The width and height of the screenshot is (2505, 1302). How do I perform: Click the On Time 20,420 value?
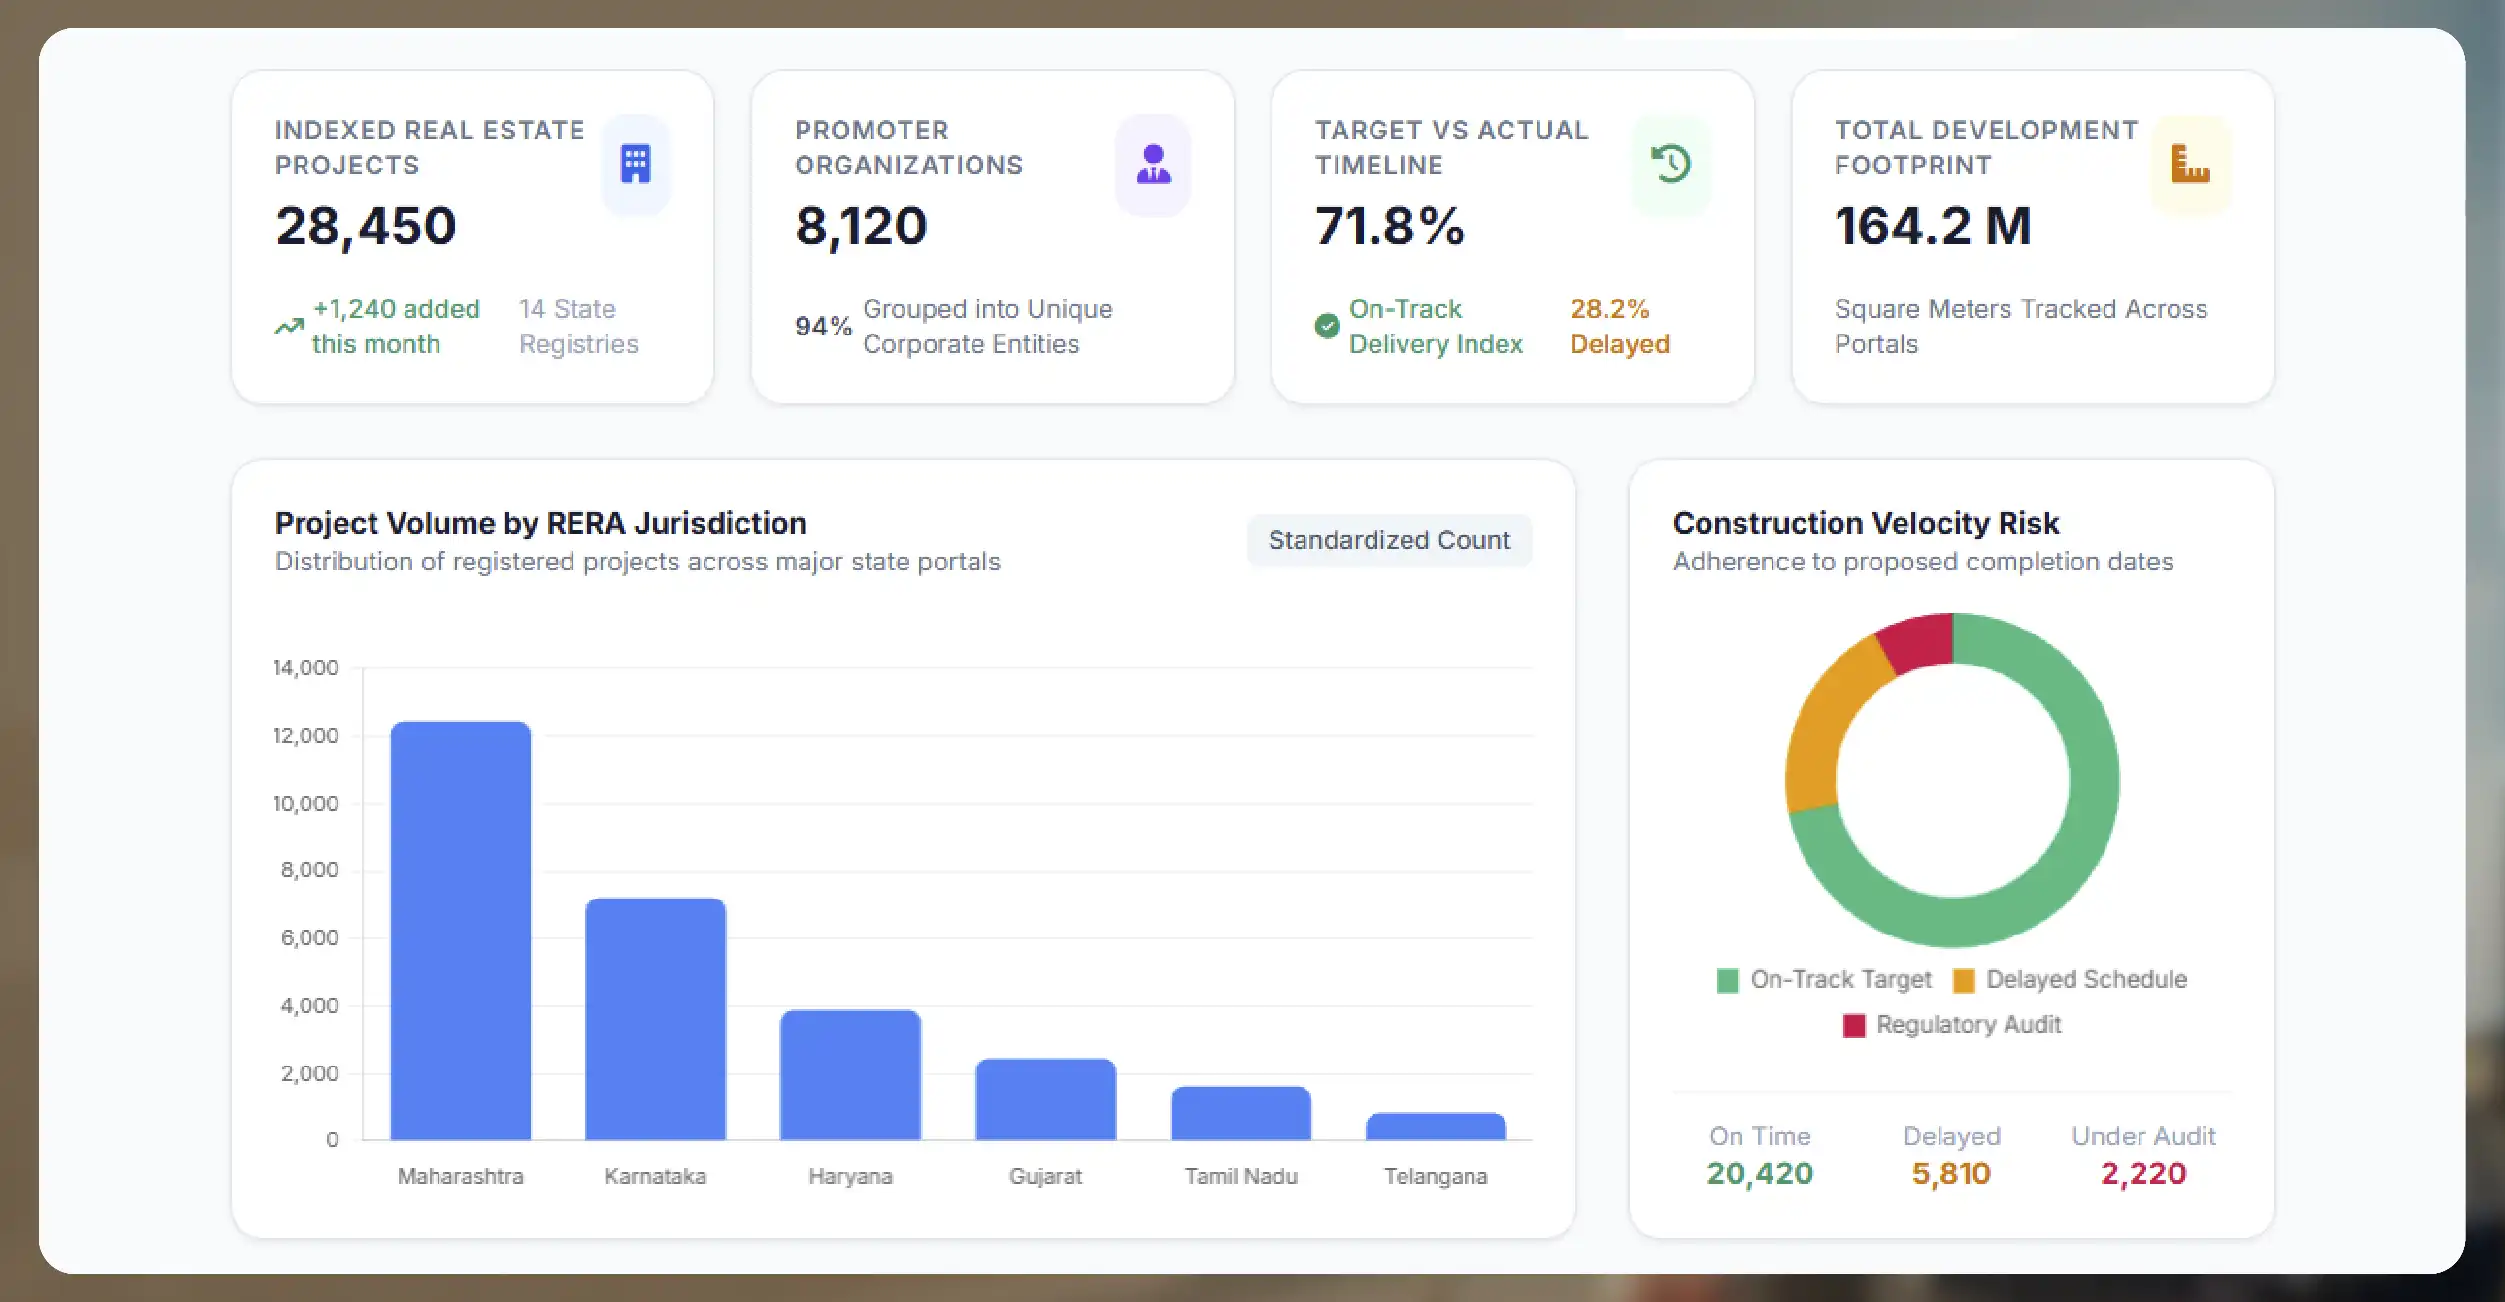coord(1759,1173)
